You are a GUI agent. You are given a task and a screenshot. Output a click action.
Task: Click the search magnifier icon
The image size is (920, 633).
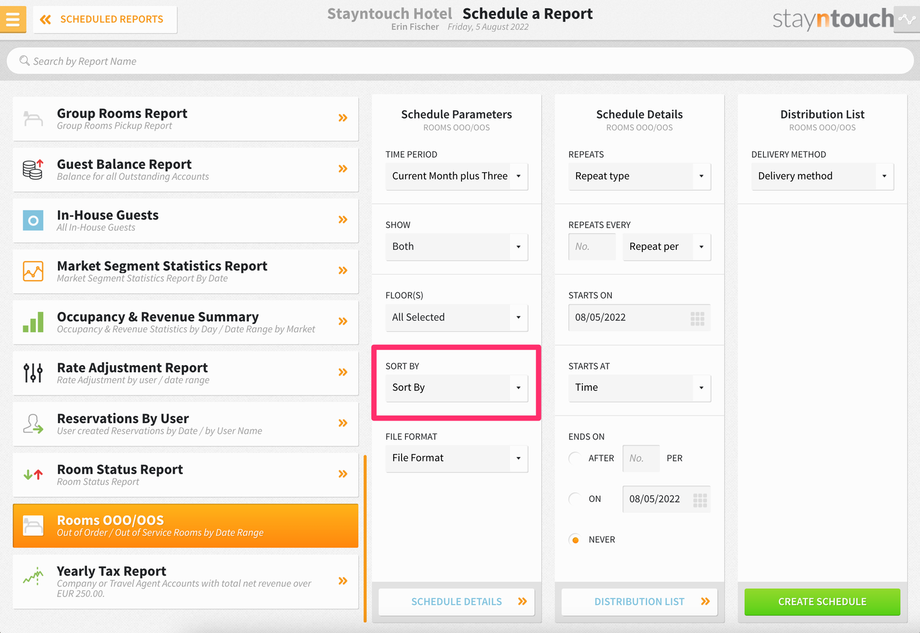click(x=24, y=60)
